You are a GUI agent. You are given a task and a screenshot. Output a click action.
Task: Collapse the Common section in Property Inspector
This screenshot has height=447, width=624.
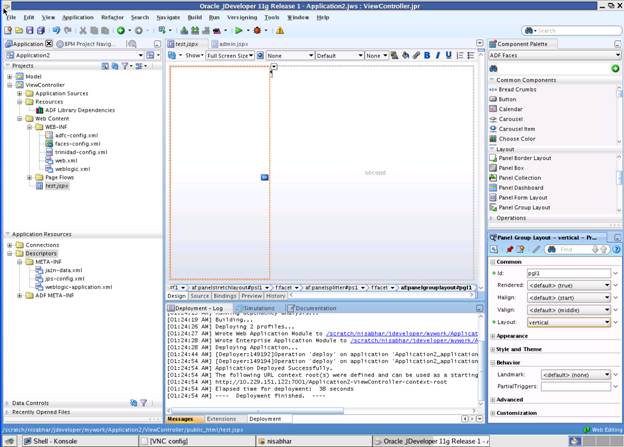(493, 261)
